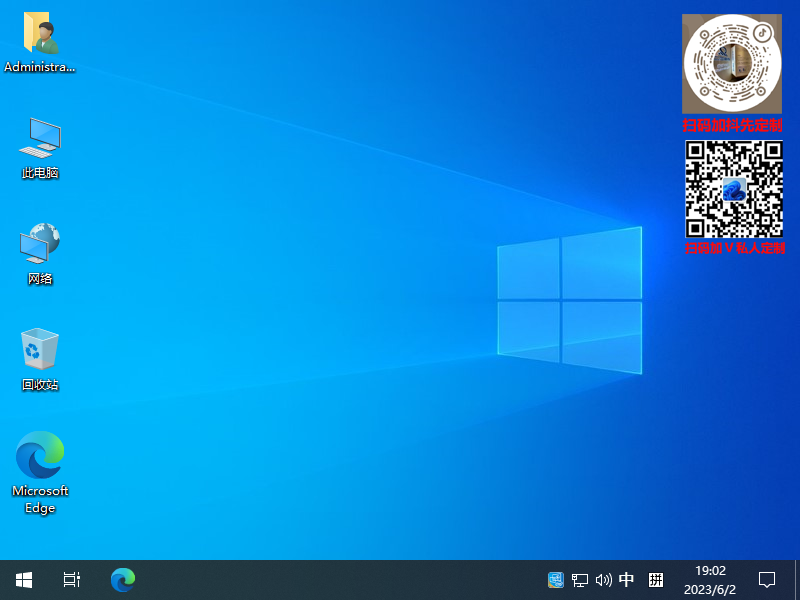
Task: Open Task View in the taskbar
Action: pos(71,580)
